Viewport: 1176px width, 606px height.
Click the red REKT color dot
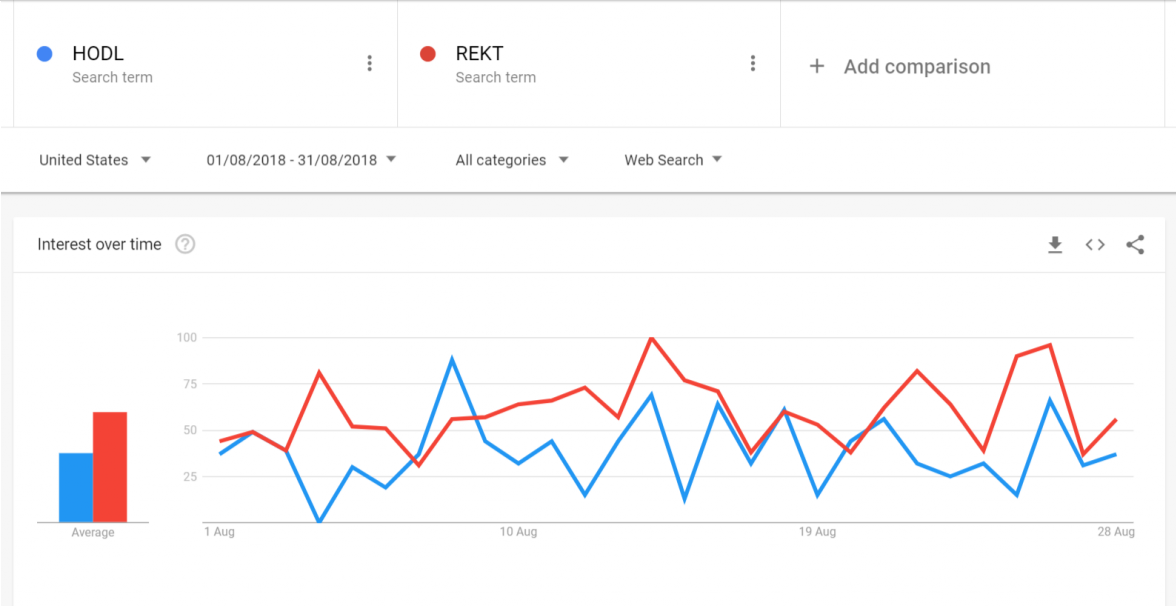(428, 54)
